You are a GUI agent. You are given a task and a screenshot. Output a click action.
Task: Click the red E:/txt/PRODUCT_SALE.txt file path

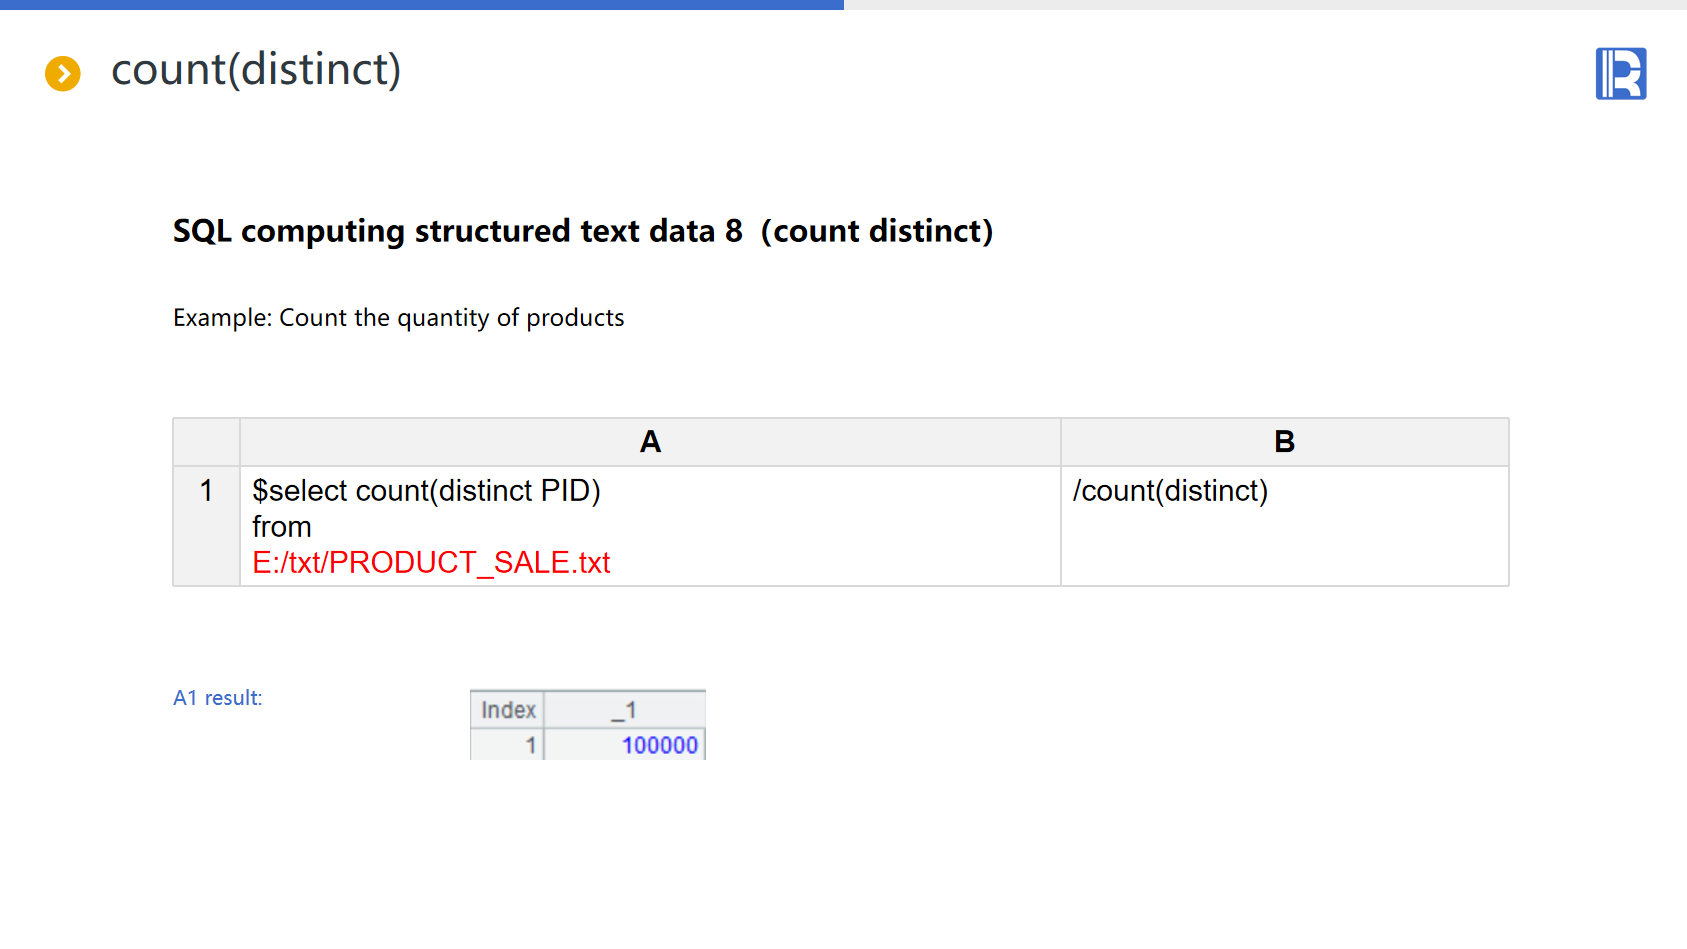point(431,563)
